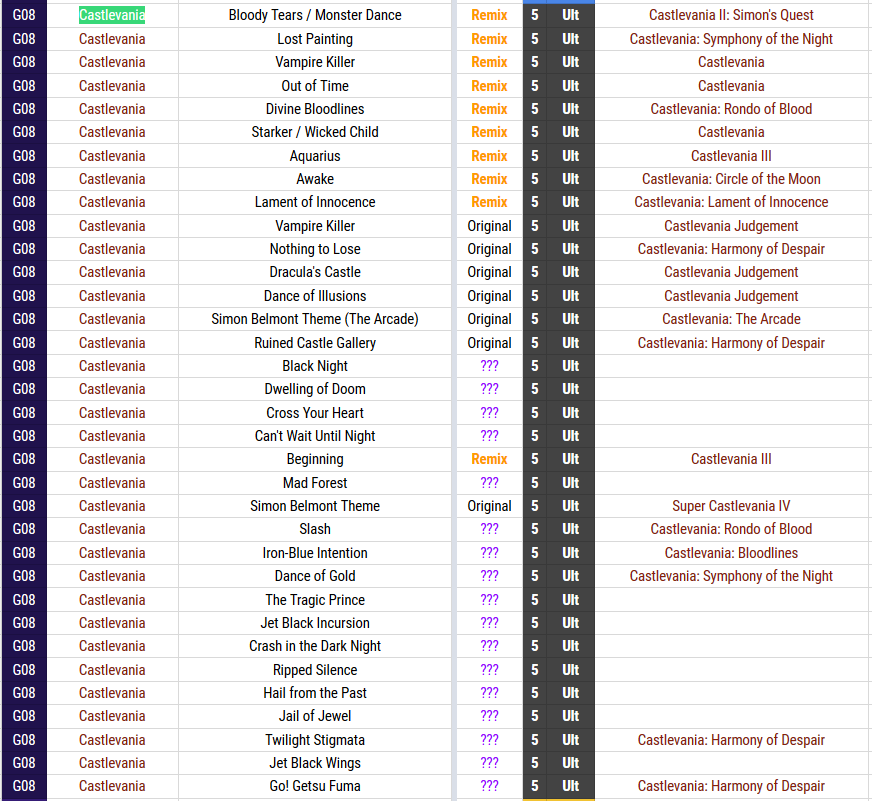Click the ??? cell next to Black Night
The width and height of the screenshot is (872, 801).
489,366
